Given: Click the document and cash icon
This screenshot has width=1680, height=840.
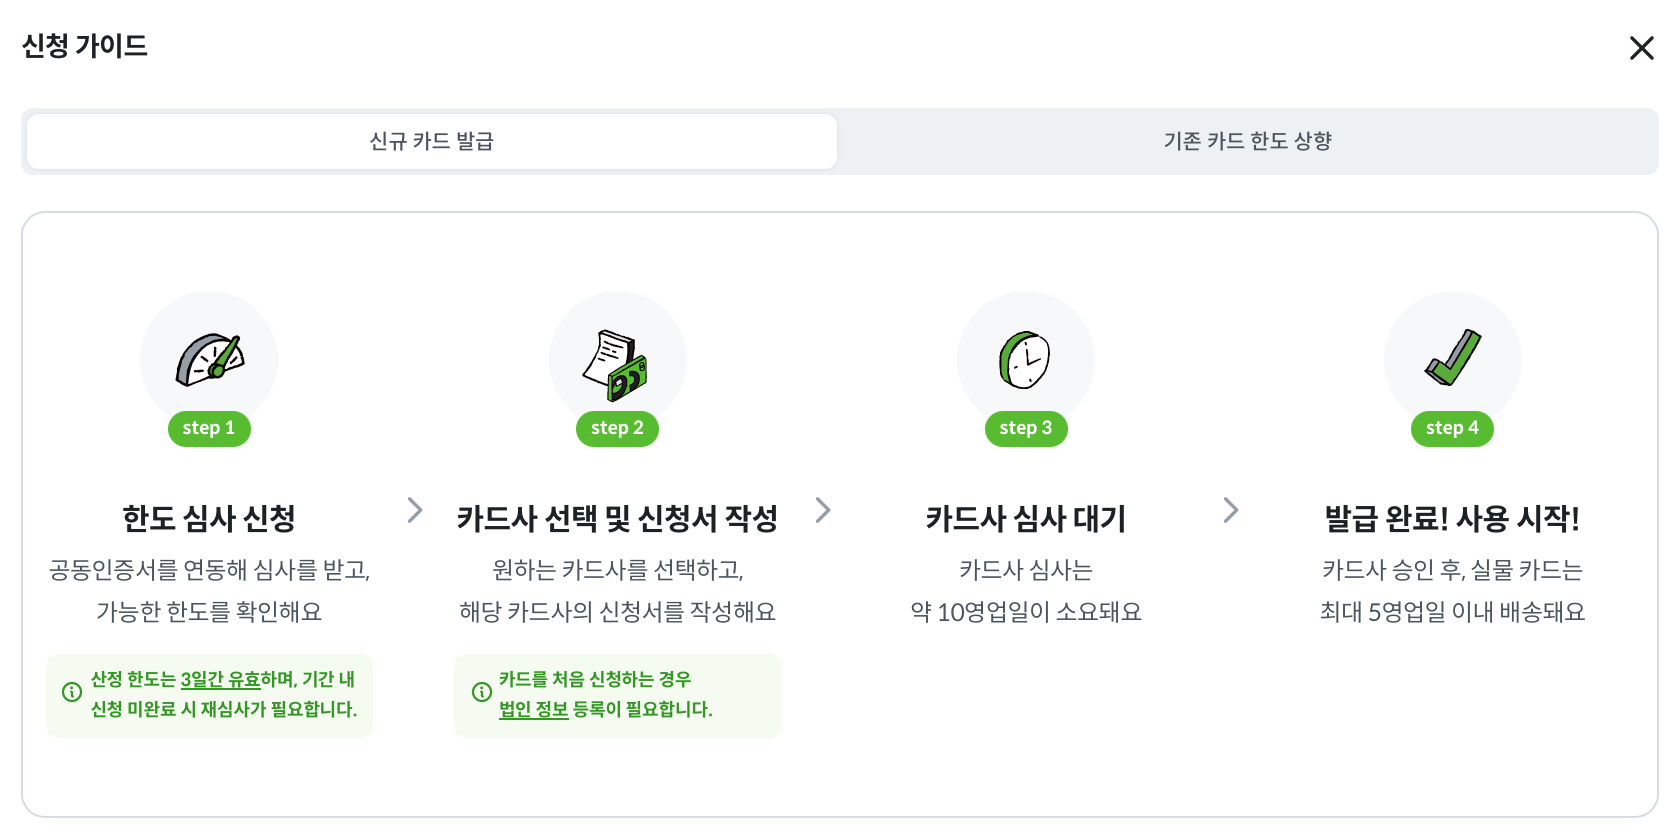Looking at the screenshot, I should 617,364.
